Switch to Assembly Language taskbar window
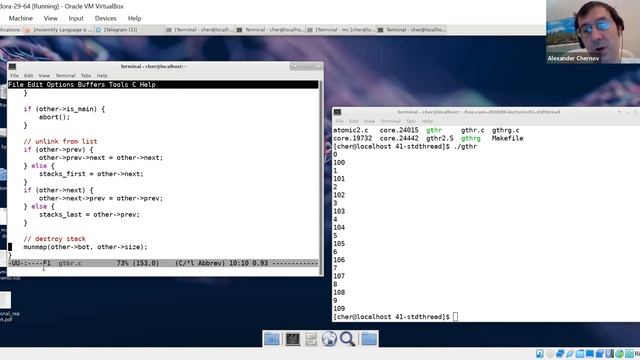This screenshot has width=640, height=360. (x=58, y=30)
